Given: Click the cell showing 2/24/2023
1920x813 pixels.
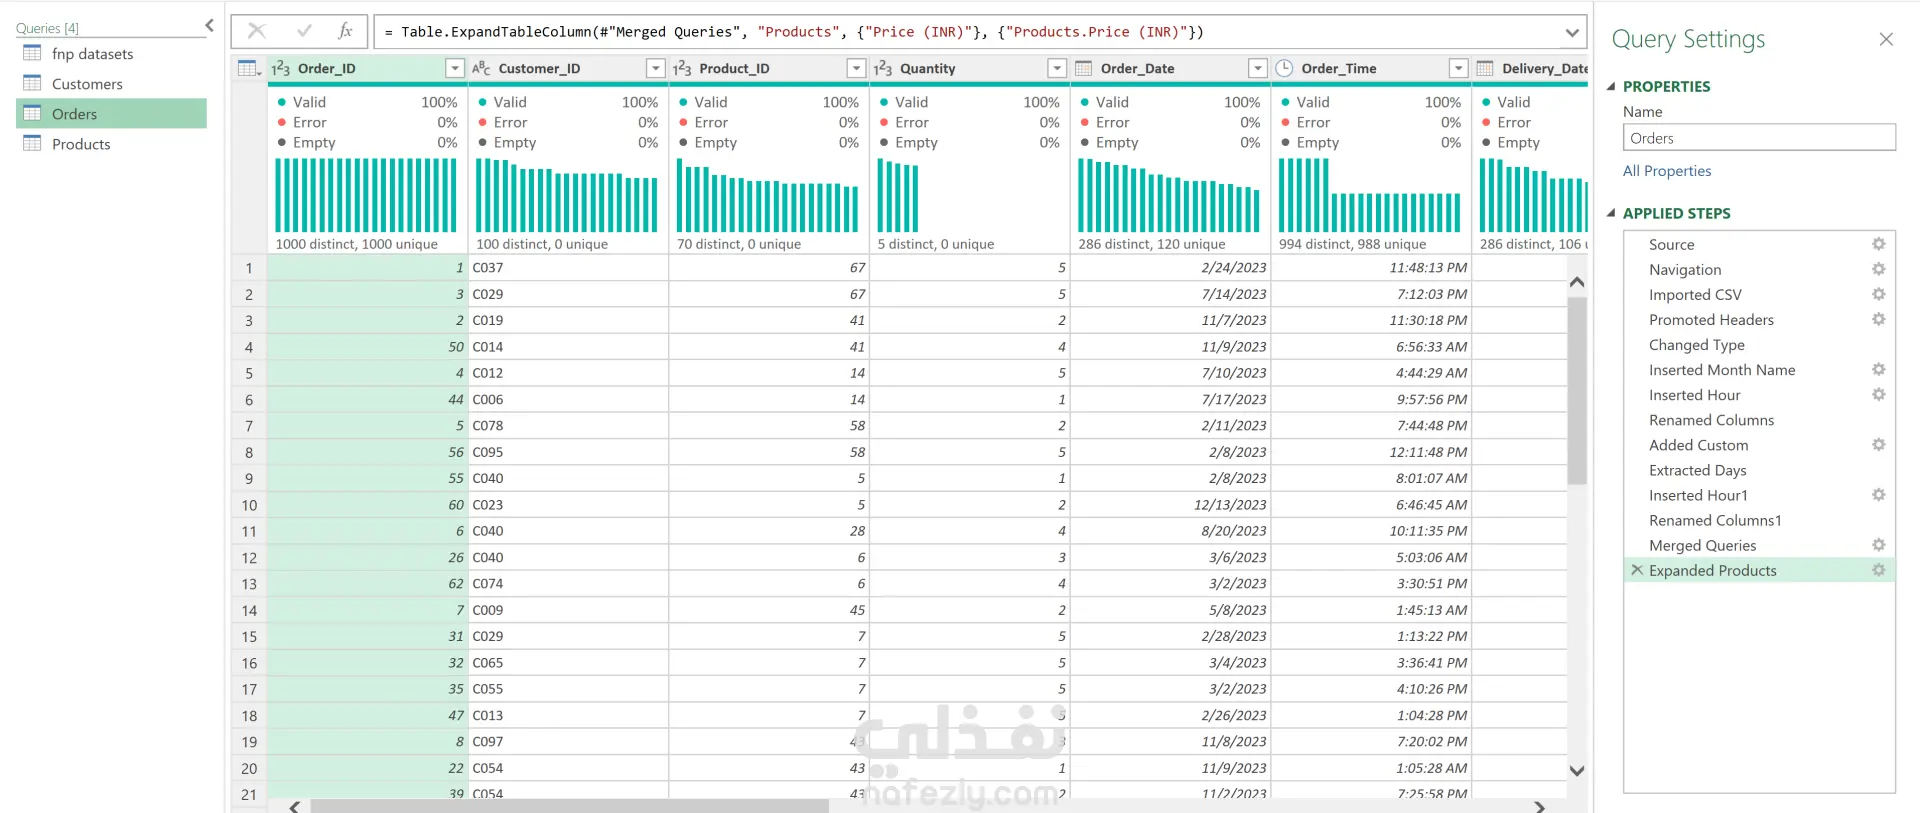Looking at the screenshot, I should click(x=1170, y=268).
